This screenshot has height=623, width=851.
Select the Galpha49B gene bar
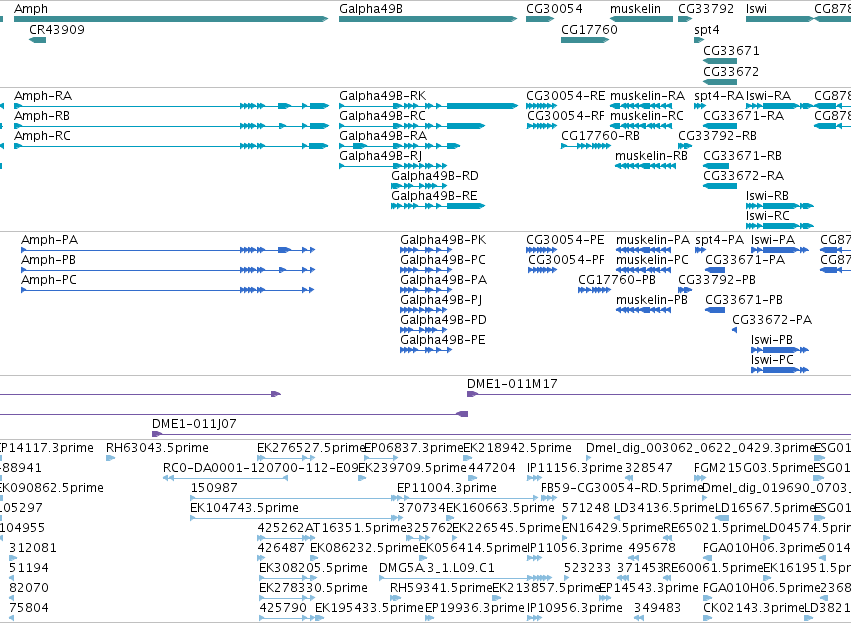428,19
